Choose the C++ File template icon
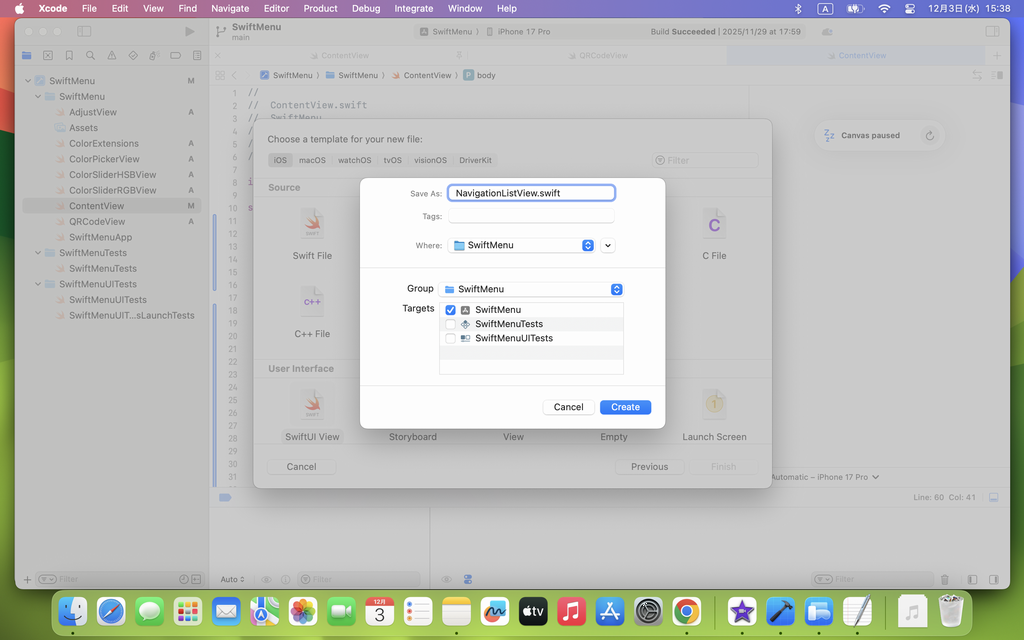 click(x=312, y=301)
